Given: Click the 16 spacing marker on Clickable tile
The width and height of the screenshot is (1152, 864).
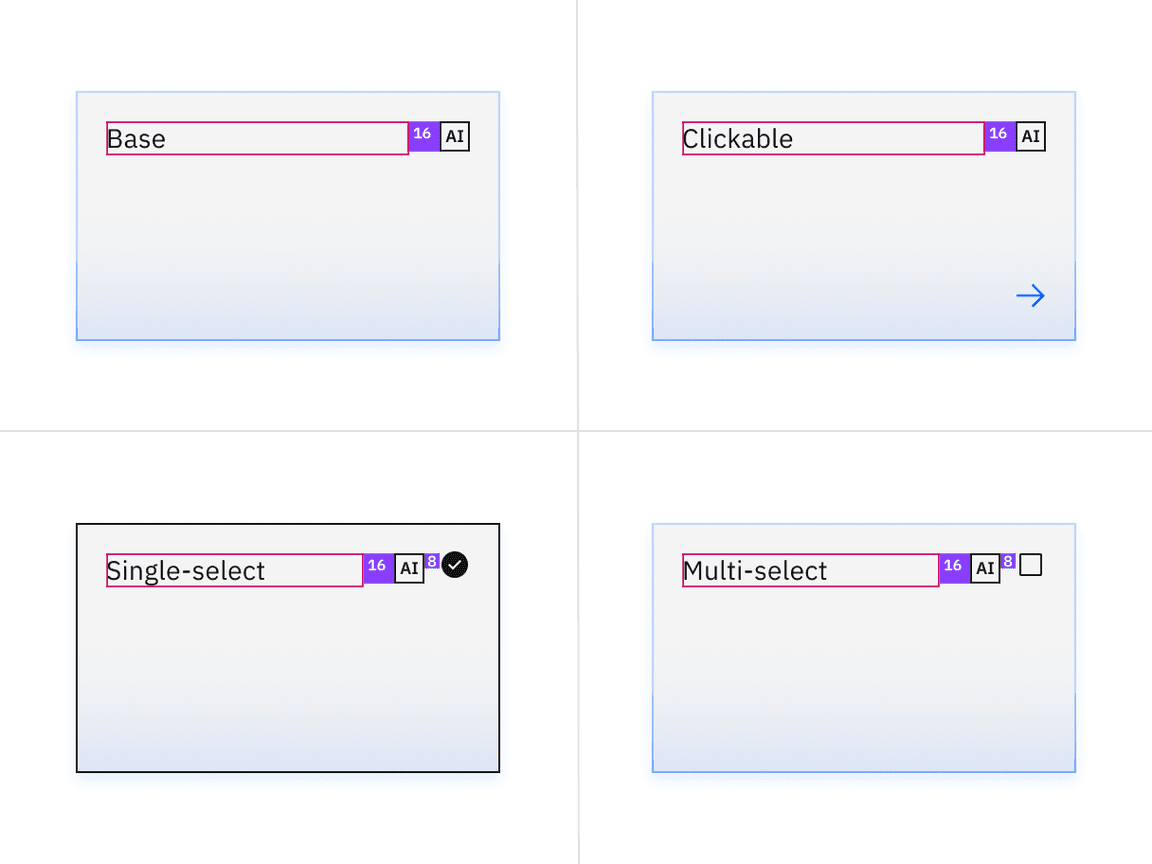Looking at the screenshot, I should [1000, 137].
